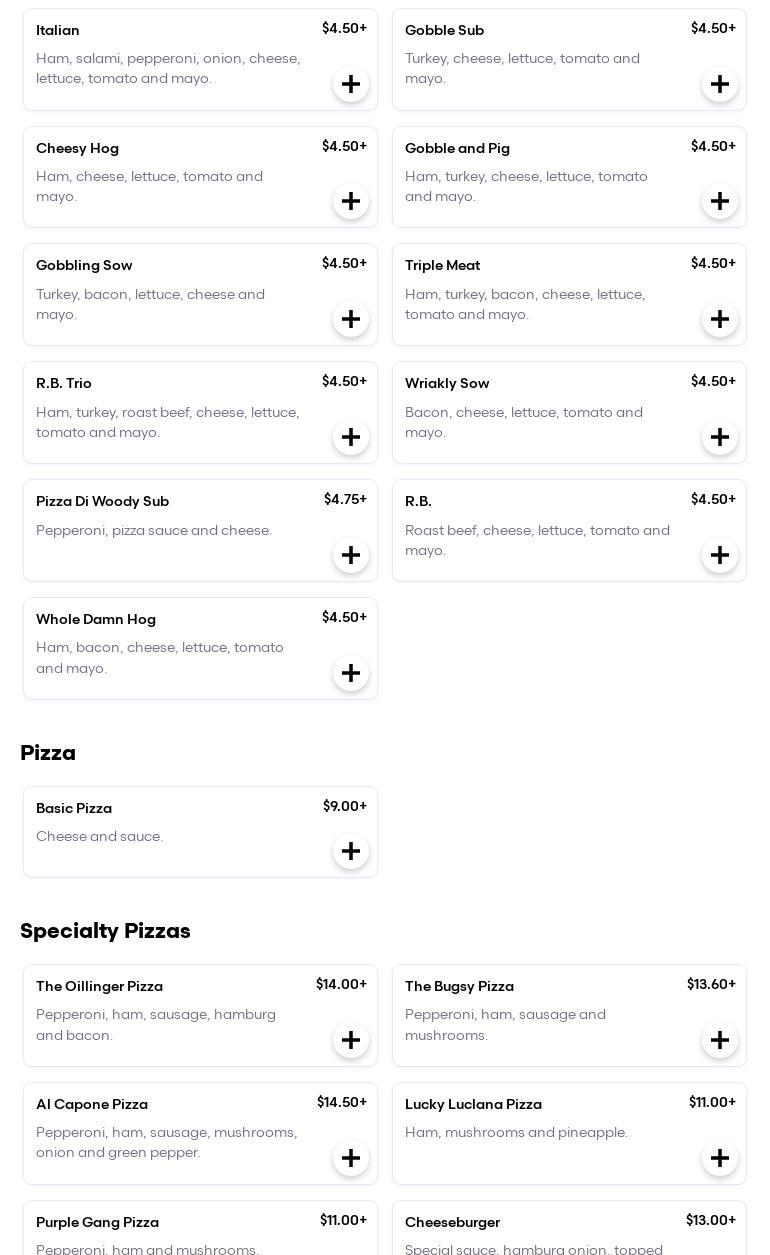Click the Pizza section heading
770x1255 pixels.
[48, 753]
